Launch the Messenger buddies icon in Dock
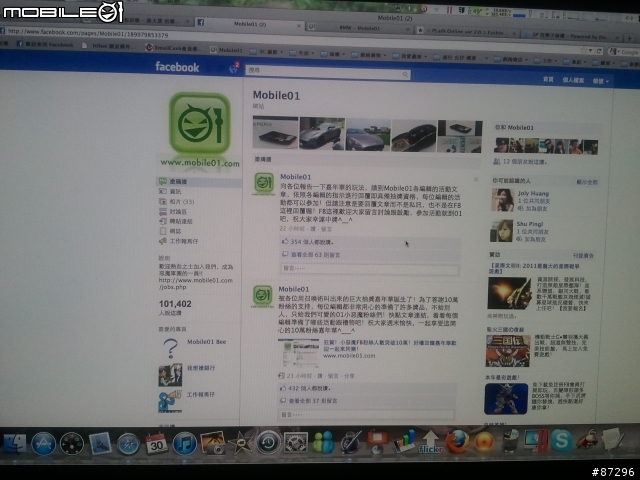 tap(323, 443)
